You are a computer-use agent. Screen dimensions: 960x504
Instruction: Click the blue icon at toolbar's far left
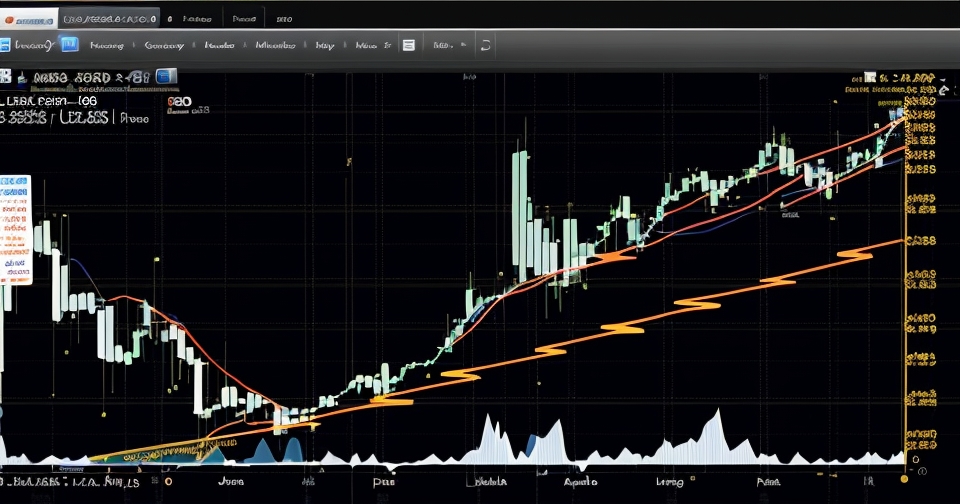[x=4, y=45]
